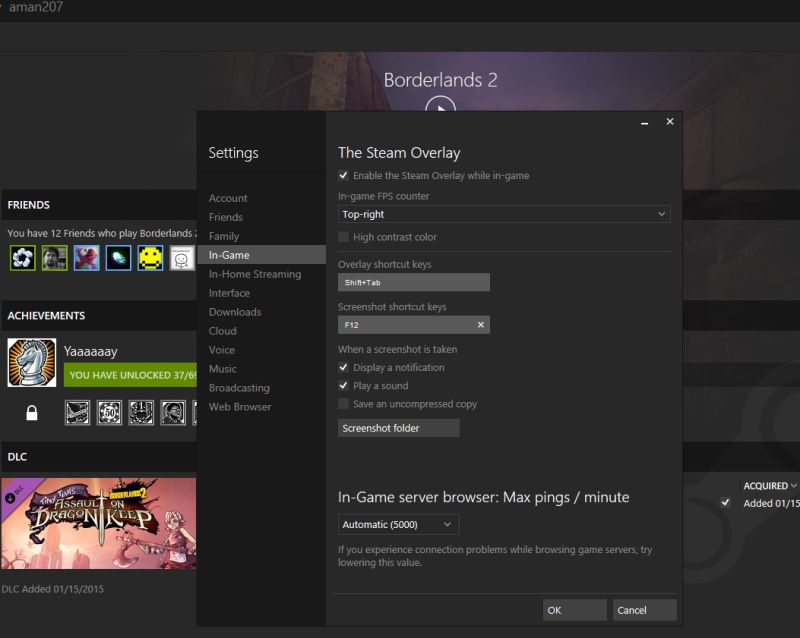
Task: Click the 'Yaaaaaay' achievement title
Action: tap(90, 351)
